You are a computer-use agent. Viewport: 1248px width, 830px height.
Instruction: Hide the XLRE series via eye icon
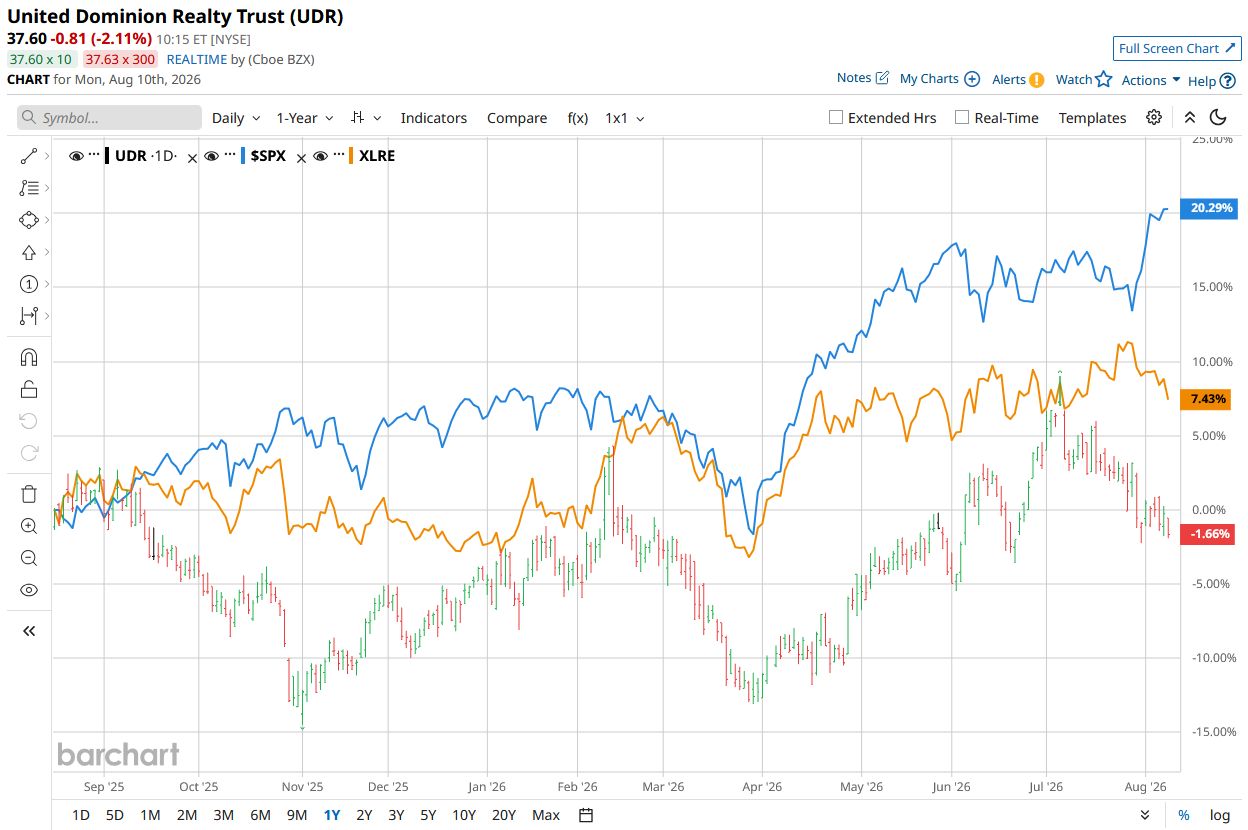[321, 156]
